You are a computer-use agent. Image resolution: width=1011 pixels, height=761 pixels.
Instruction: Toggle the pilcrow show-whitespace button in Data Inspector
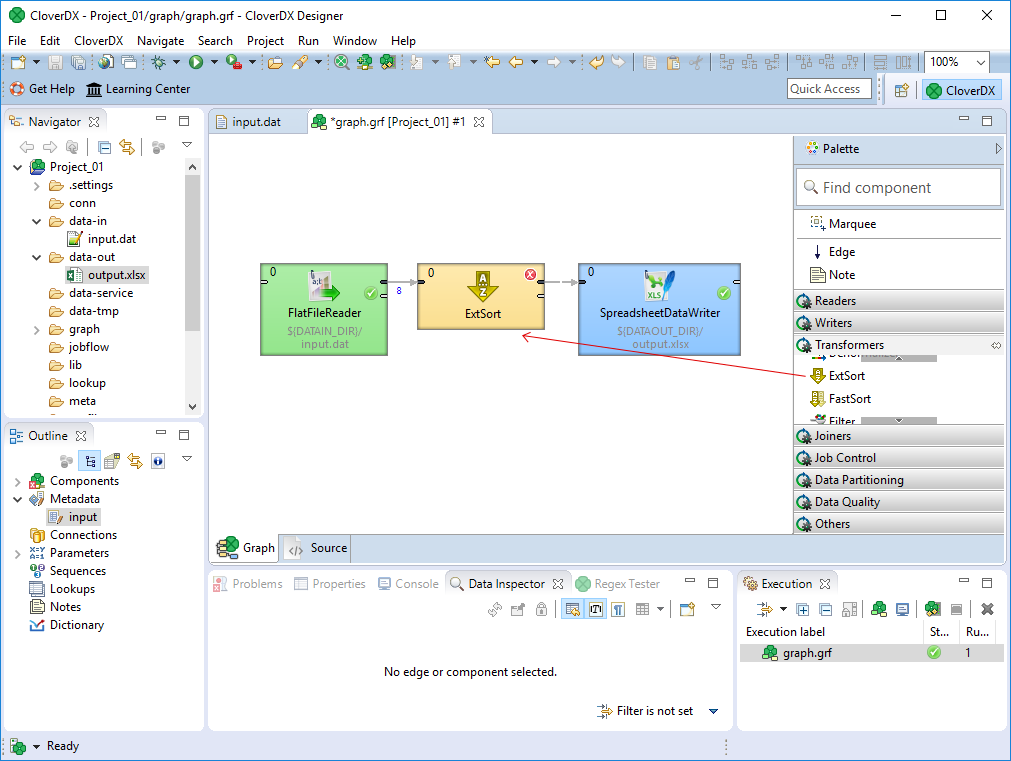click(618, 609)
